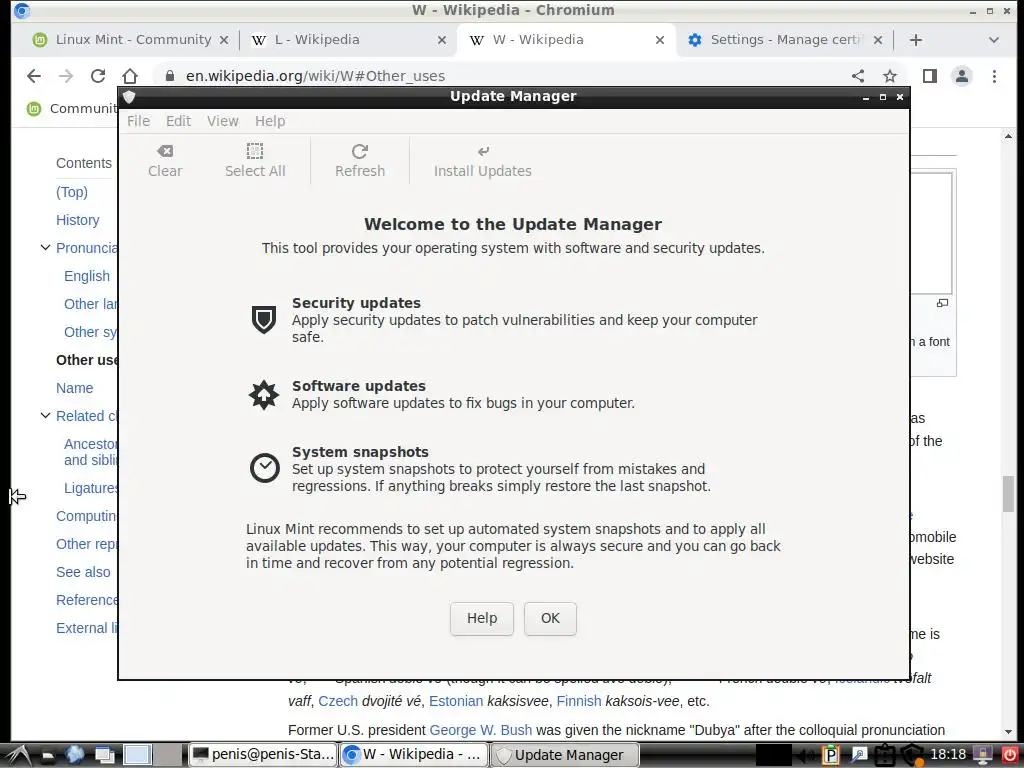The width and height of the screenshot is (1024, 768).
Task: Open the Finnish link in the article
Action: point(579,701)
